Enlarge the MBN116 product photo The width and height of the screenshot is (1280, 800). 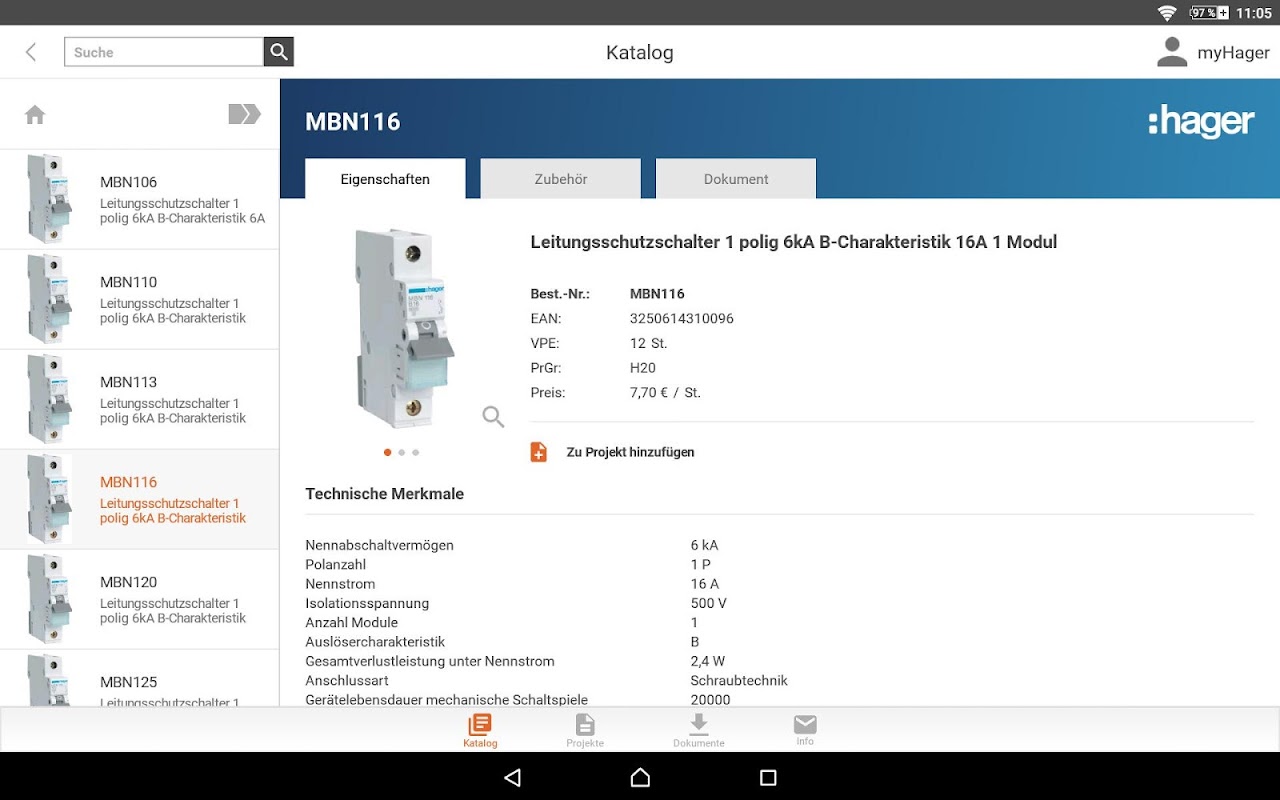(x=405, y=328)
